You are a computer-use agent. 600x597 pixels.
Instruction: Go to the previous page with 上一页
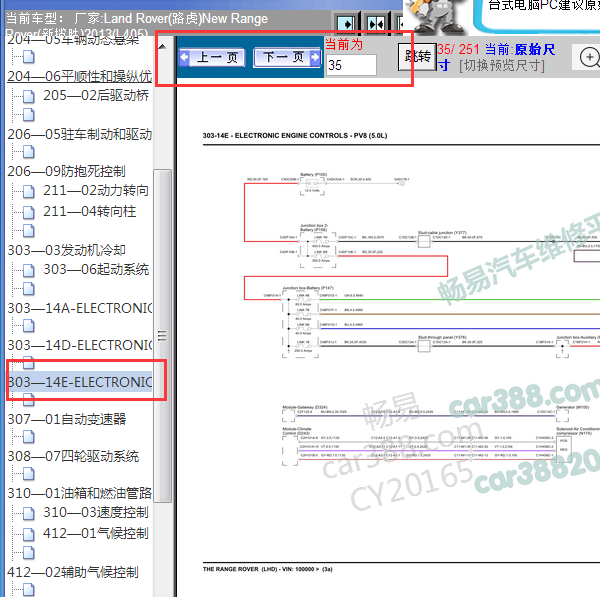point(212,58)
